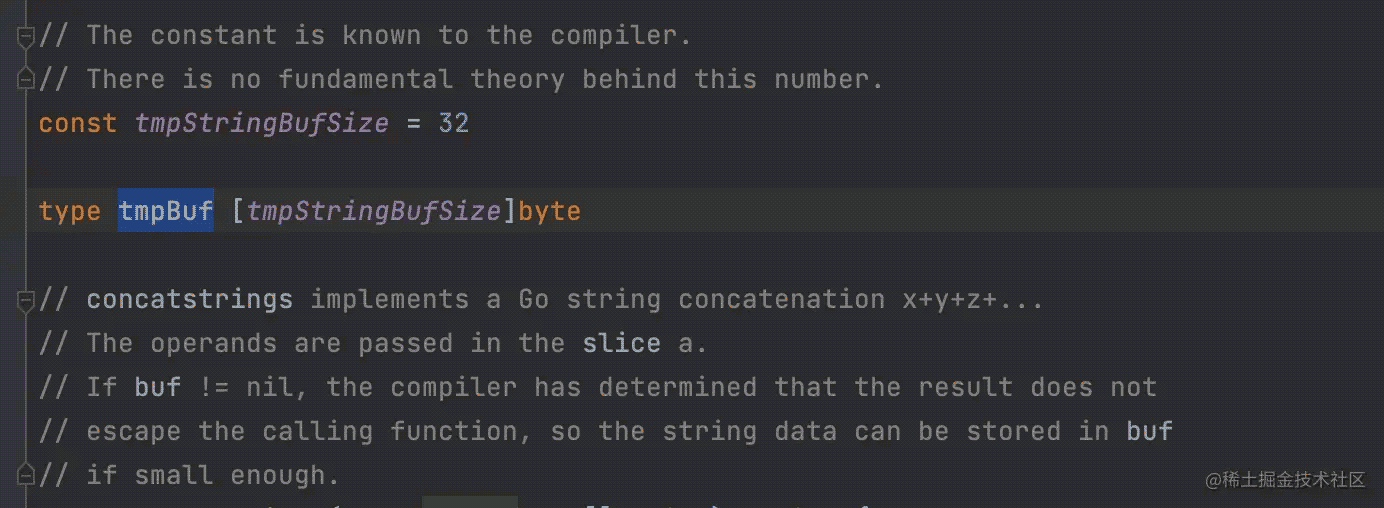Collapse the fold at 'The constant is known' comment
This screenshot has width=1384, height=508.
26,37
